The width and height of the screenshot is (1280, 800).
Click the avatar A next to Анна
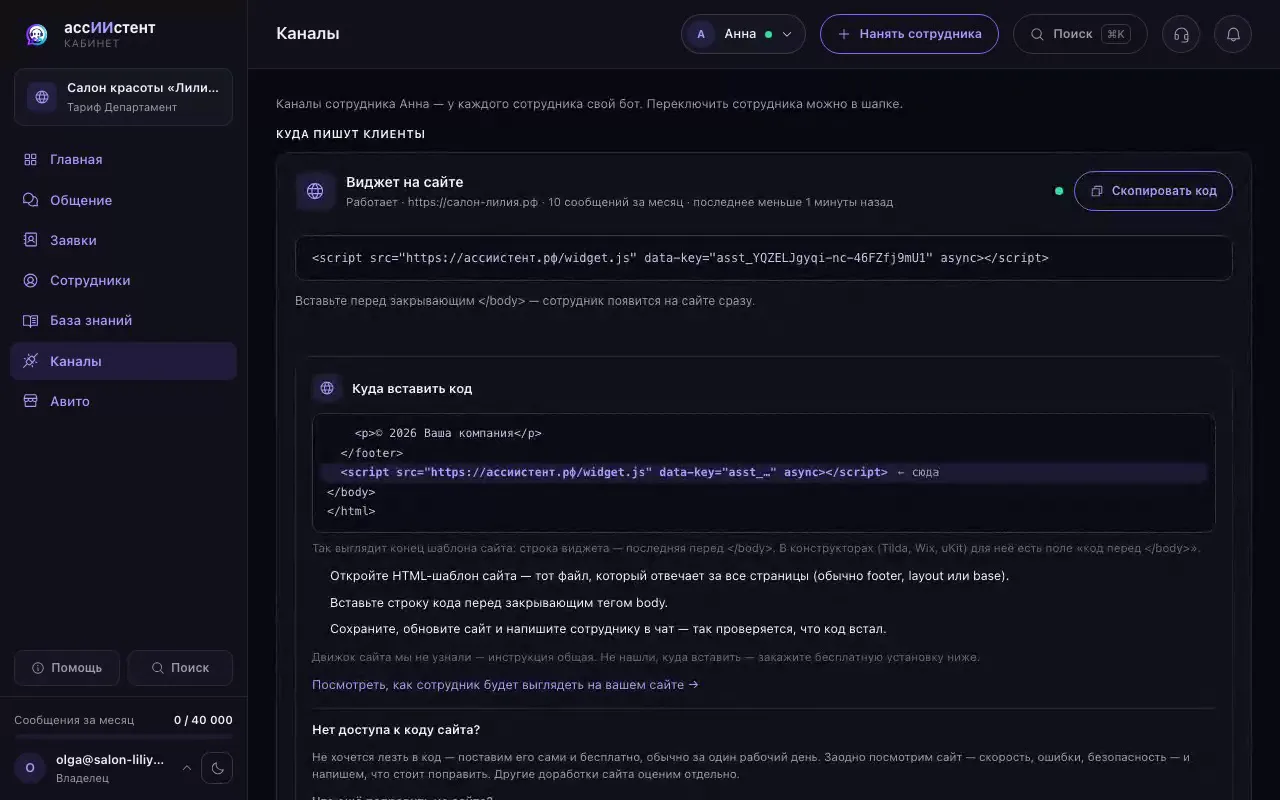(701, 34)
